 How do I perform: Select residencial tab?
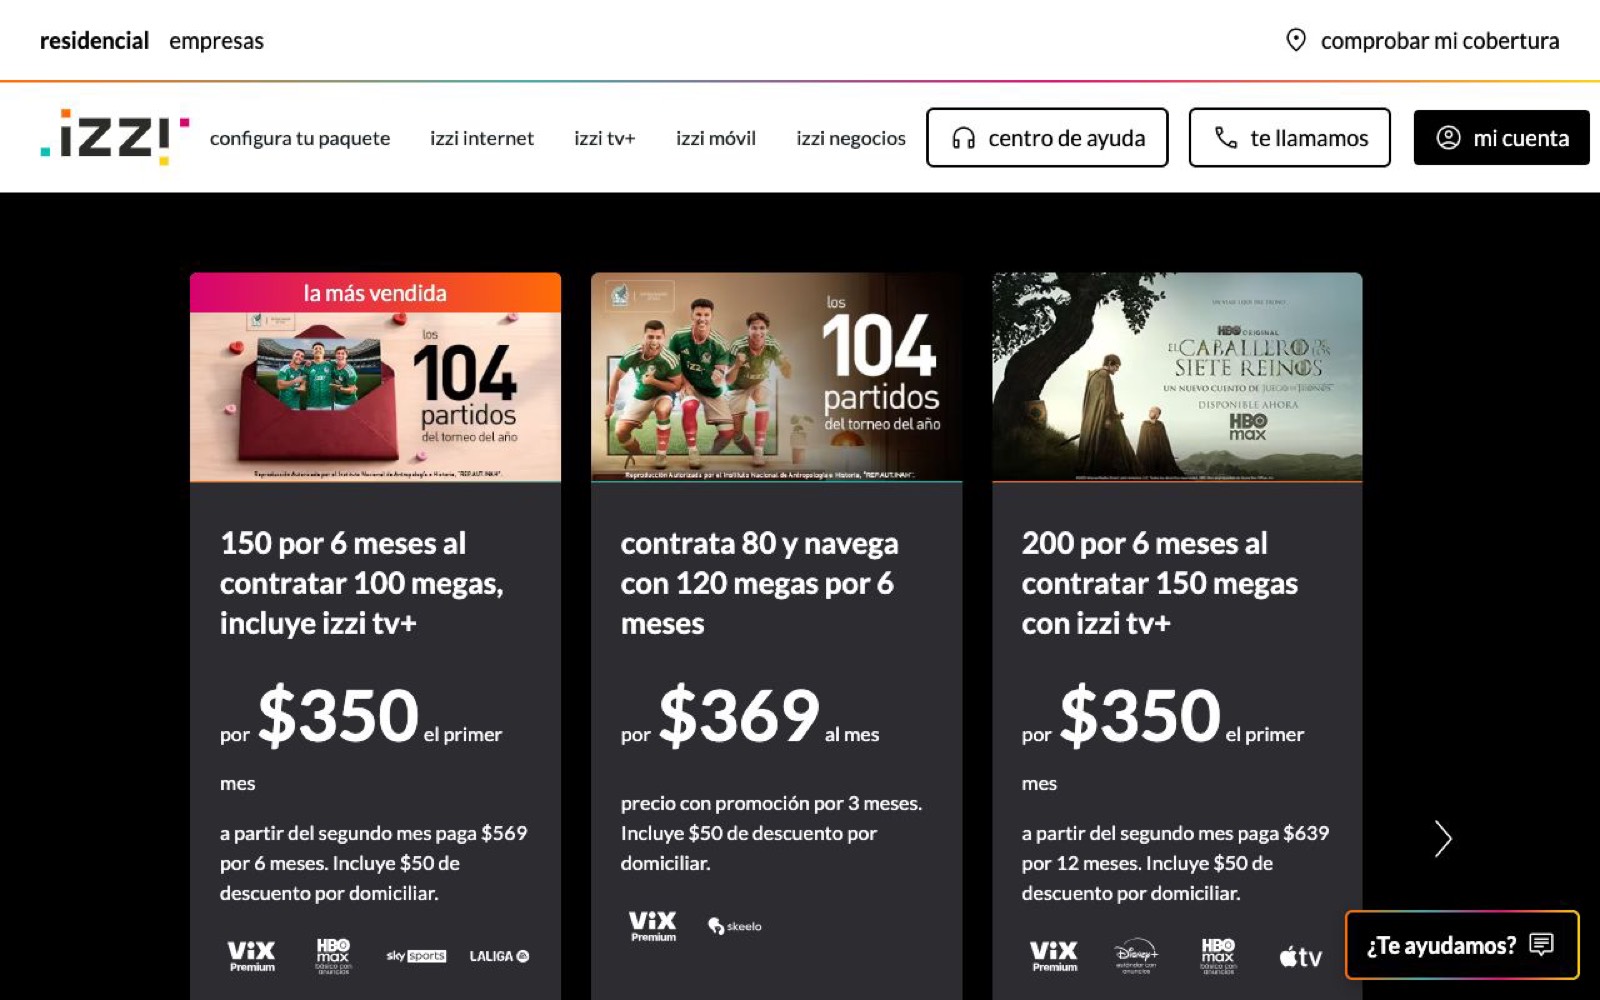pyautogui.click(x=94, y=41)
